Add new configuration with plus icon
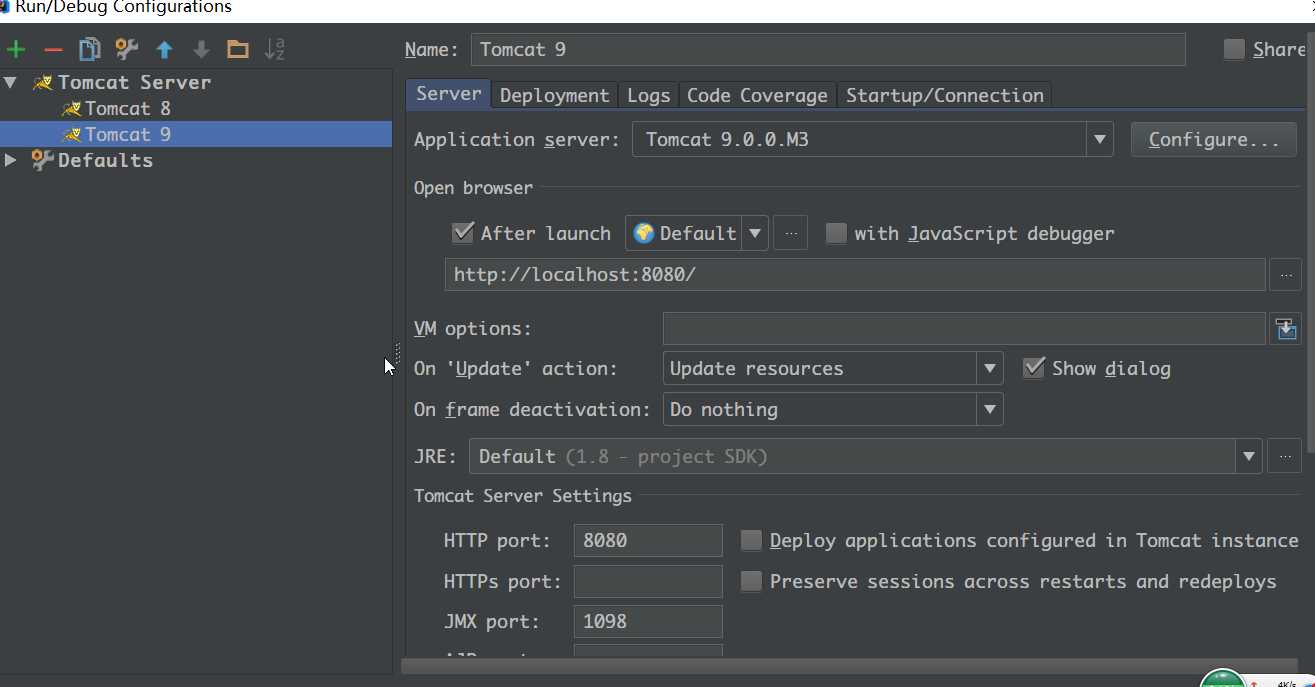The height and width of the screenshot is (687, 1315). tap(16, 49)
